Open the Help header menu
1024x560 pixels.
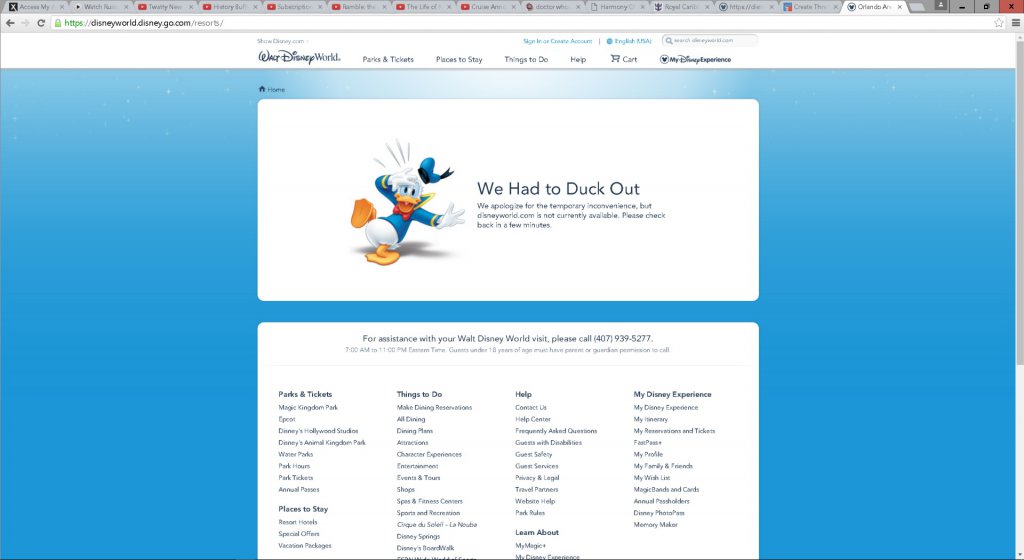tap(578, 59)
